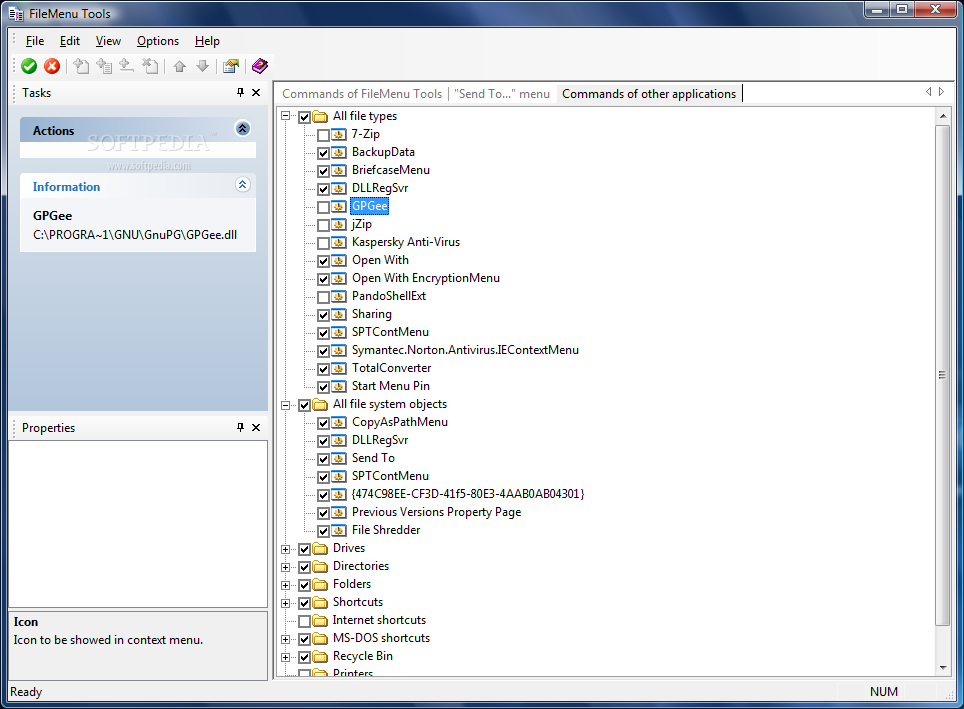The image size is (964, 709).
Task: Click the green Apply changes checkmark icon
Action: pos(29,66)
